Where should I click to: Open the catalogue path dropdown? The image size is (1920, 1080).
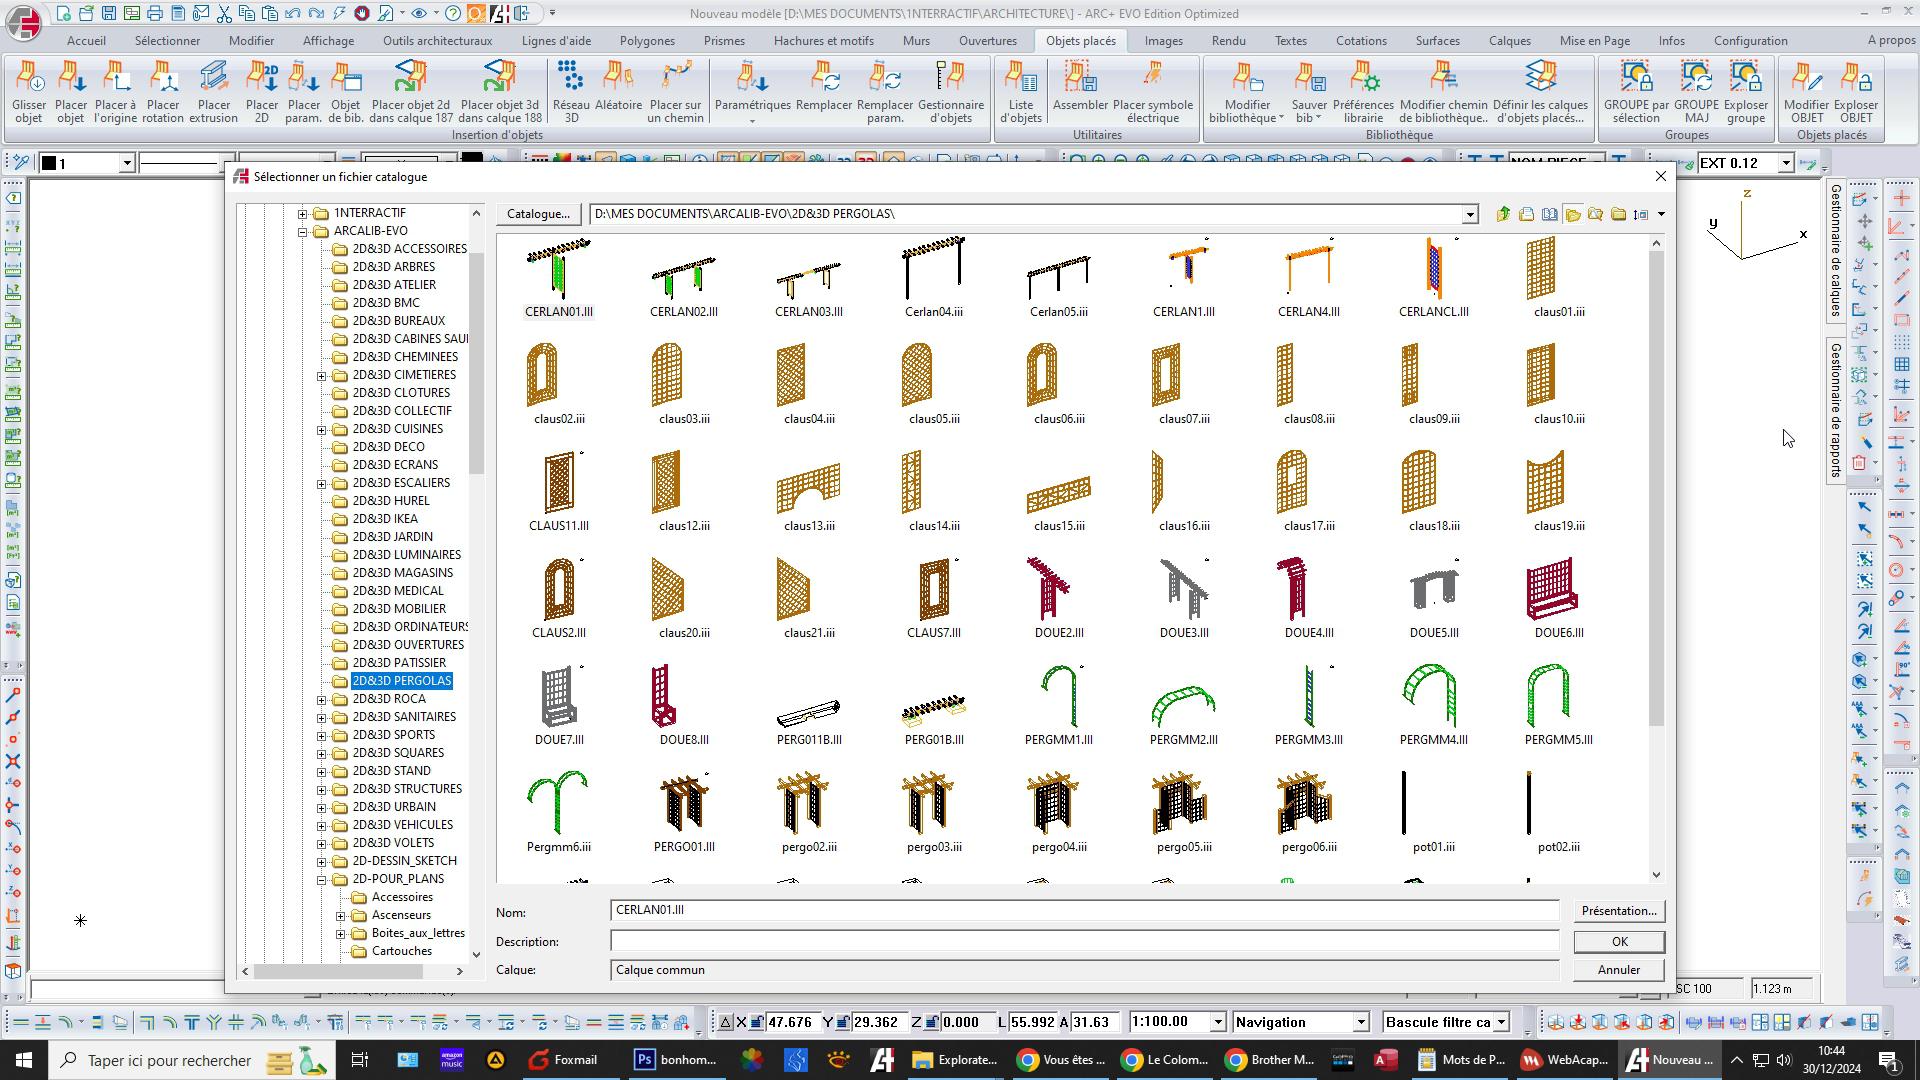pyautogui.click(x=1469, y=214)
